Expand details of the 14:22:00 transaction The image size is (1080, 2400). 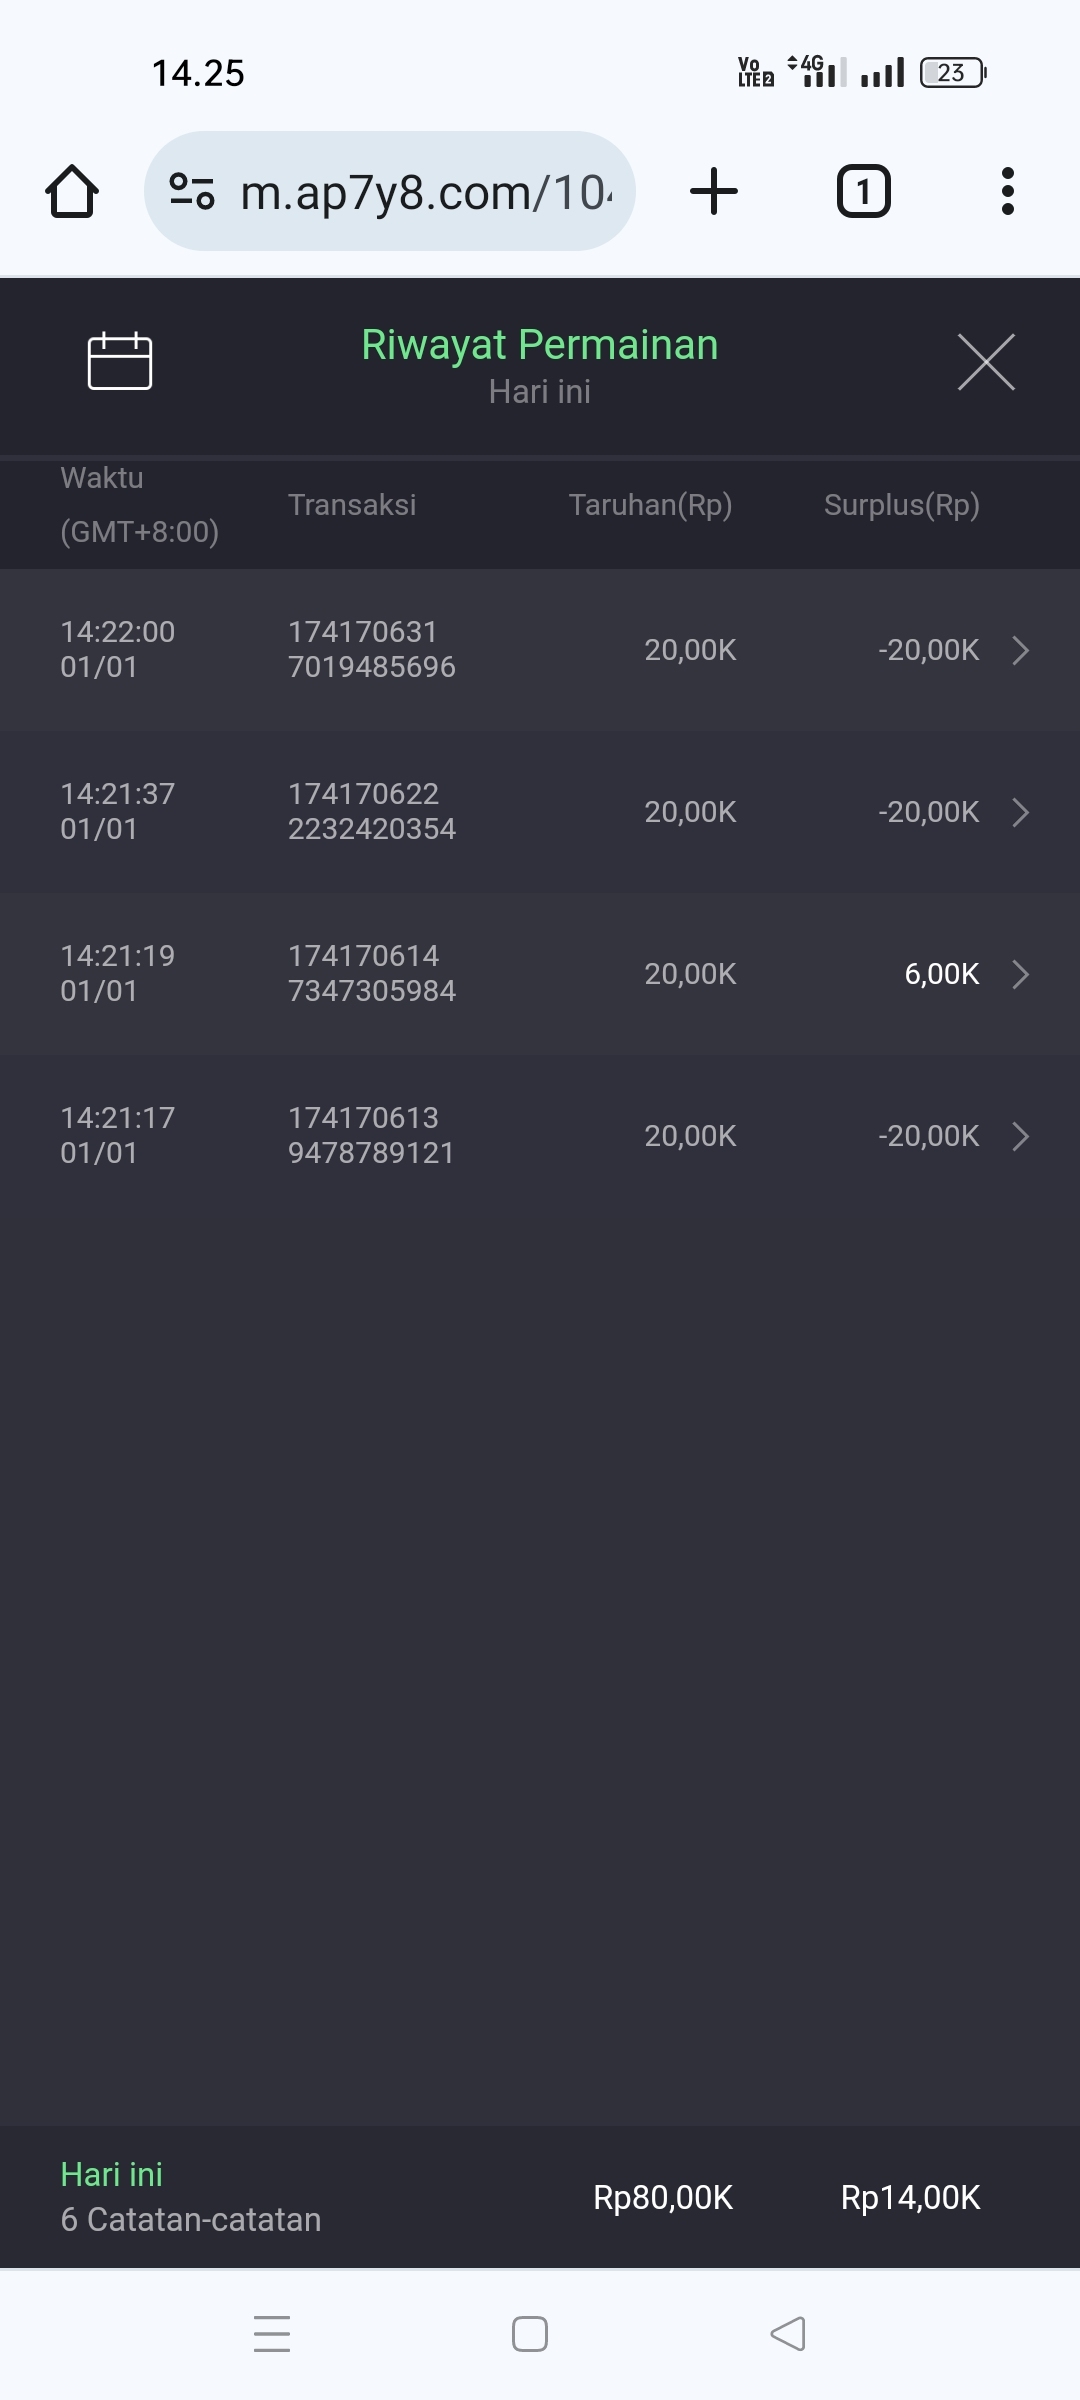pyautogui.click(x=1020, y=650)
